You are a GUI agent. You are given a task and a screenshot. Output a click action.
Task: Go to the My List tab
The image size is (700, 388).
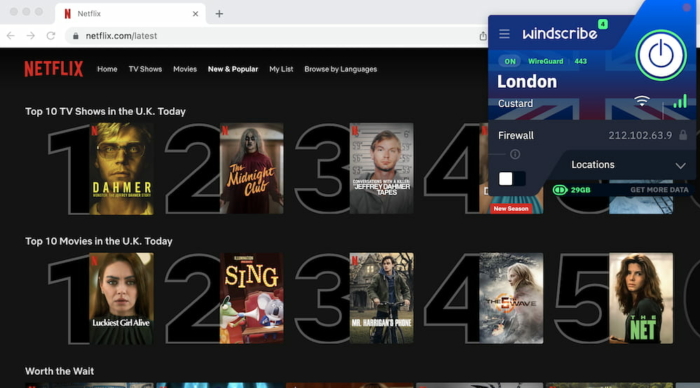pos(281,69)
